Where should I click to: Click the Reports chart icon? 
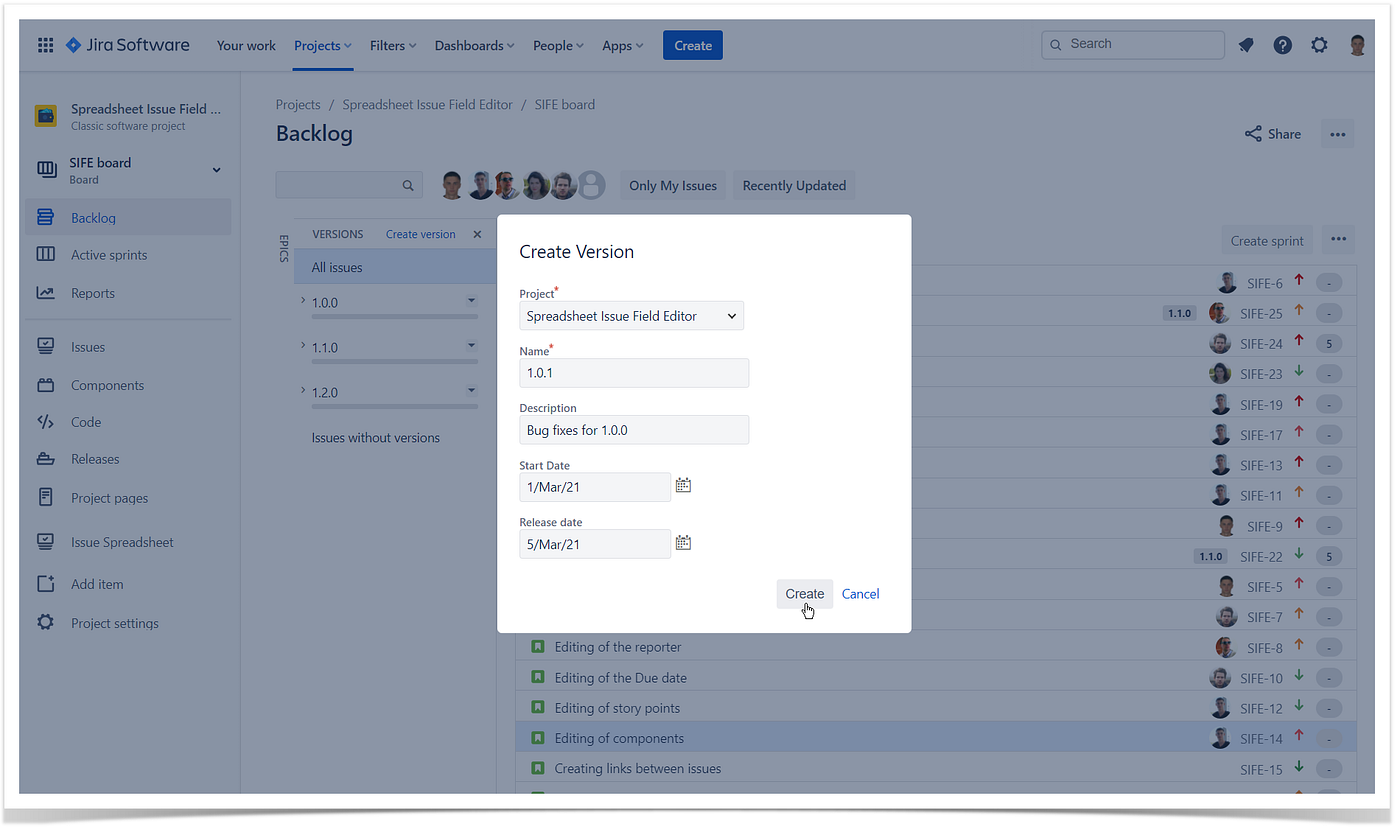[45, 293]
